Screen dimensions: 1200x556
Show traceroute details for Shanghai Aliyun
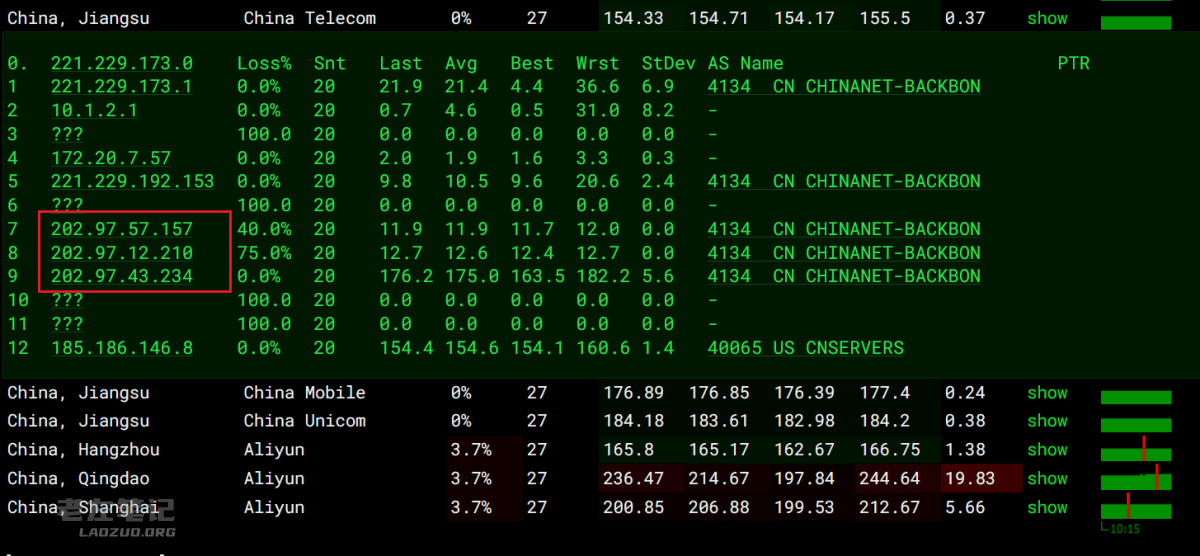pos(1047,507)
